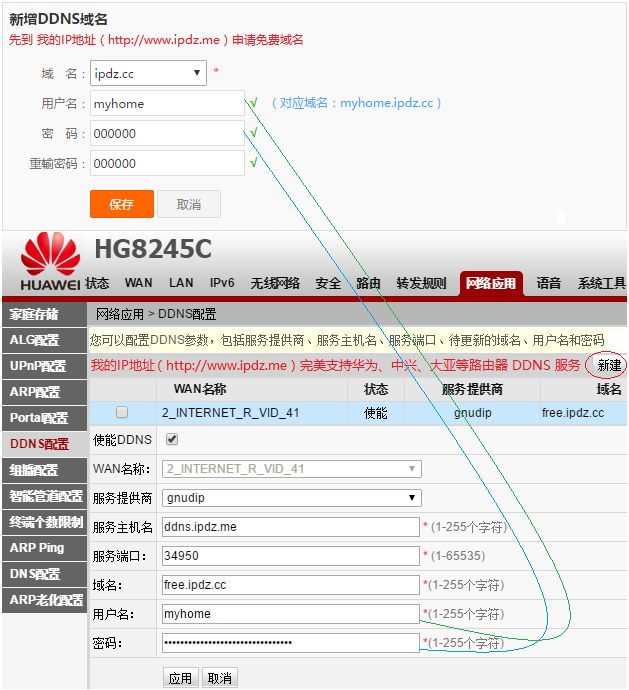Open Portal配置 in the sidebar
629x690 pixels.
coord(44,418)
